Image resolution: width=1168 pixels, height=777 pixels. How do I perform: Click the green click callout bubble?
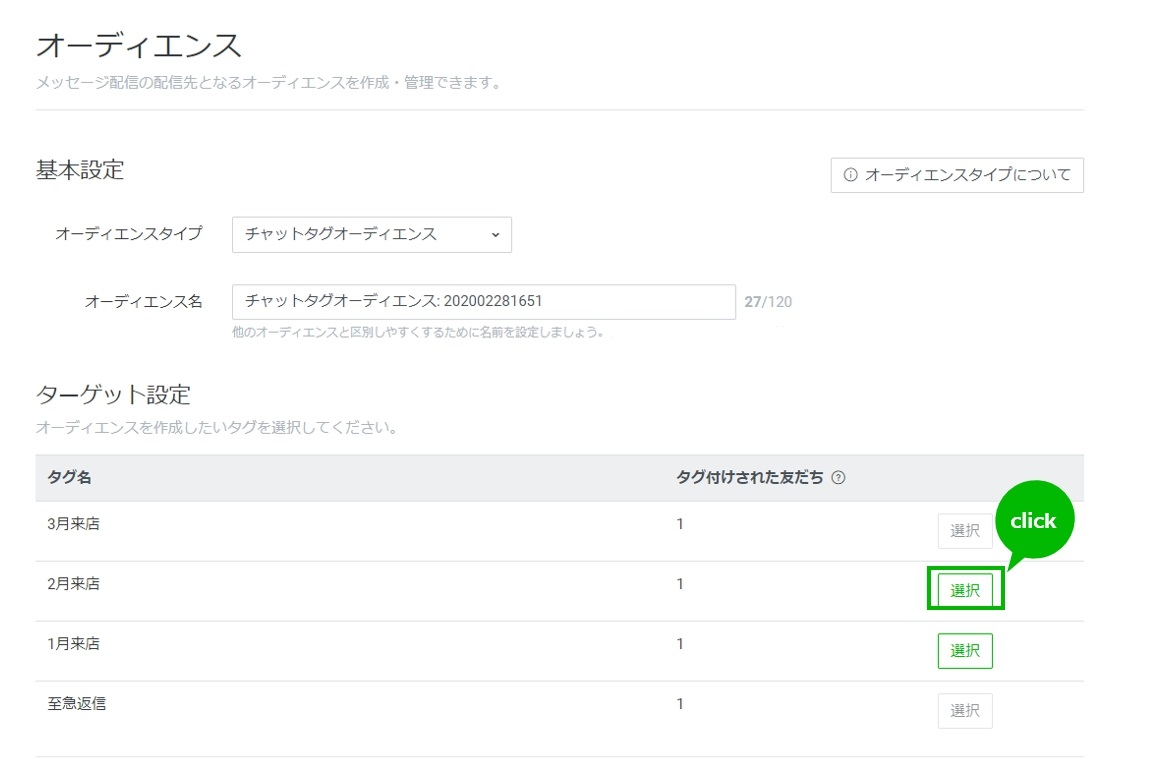1033,521
